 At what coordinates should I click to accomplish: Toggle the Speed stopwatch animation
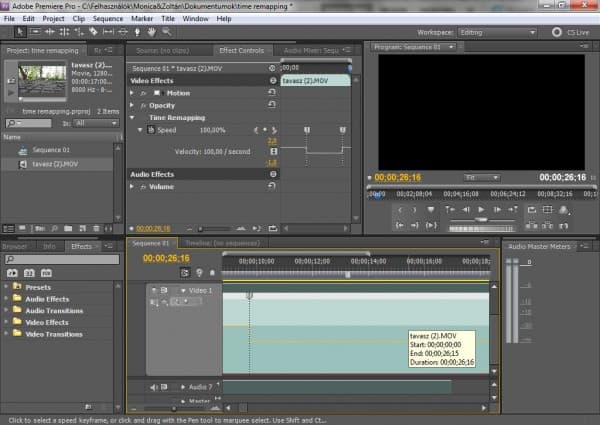point(150,131)
